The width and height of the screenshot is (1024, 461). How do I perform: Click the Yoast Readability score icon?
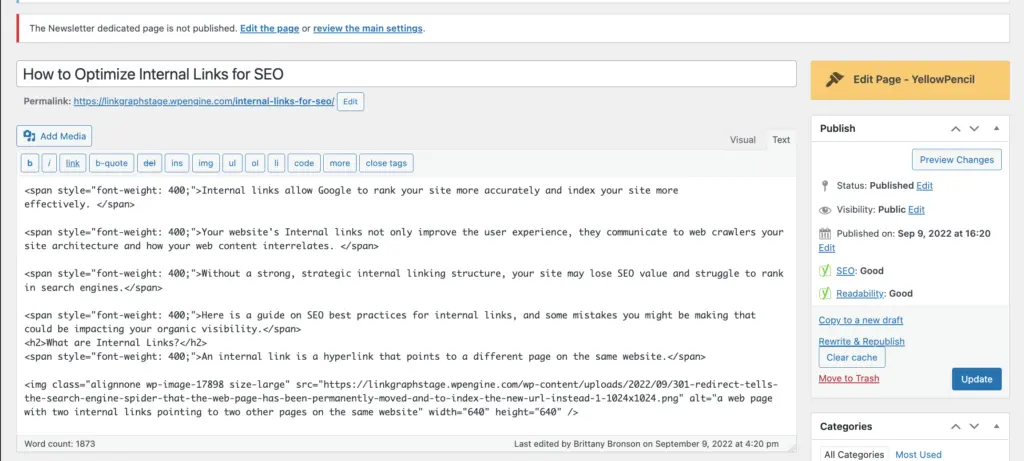click(x=824, y=294)
